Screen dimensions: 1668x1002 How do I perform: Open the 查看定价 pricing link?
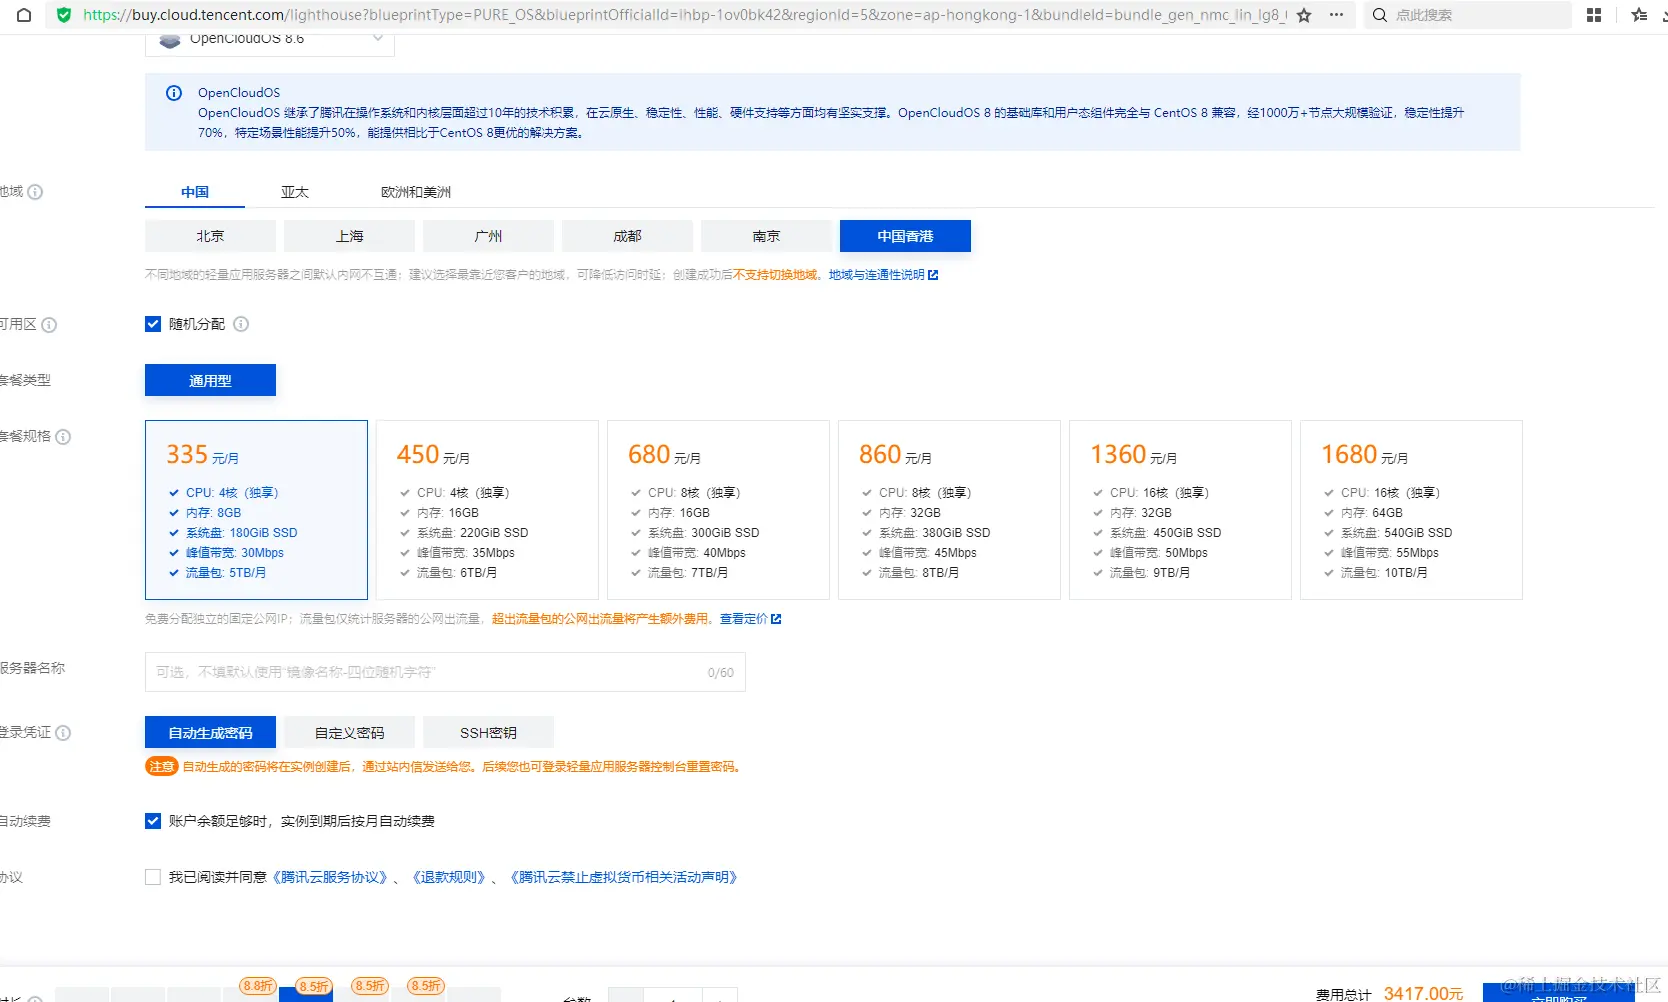coord(743,619)
